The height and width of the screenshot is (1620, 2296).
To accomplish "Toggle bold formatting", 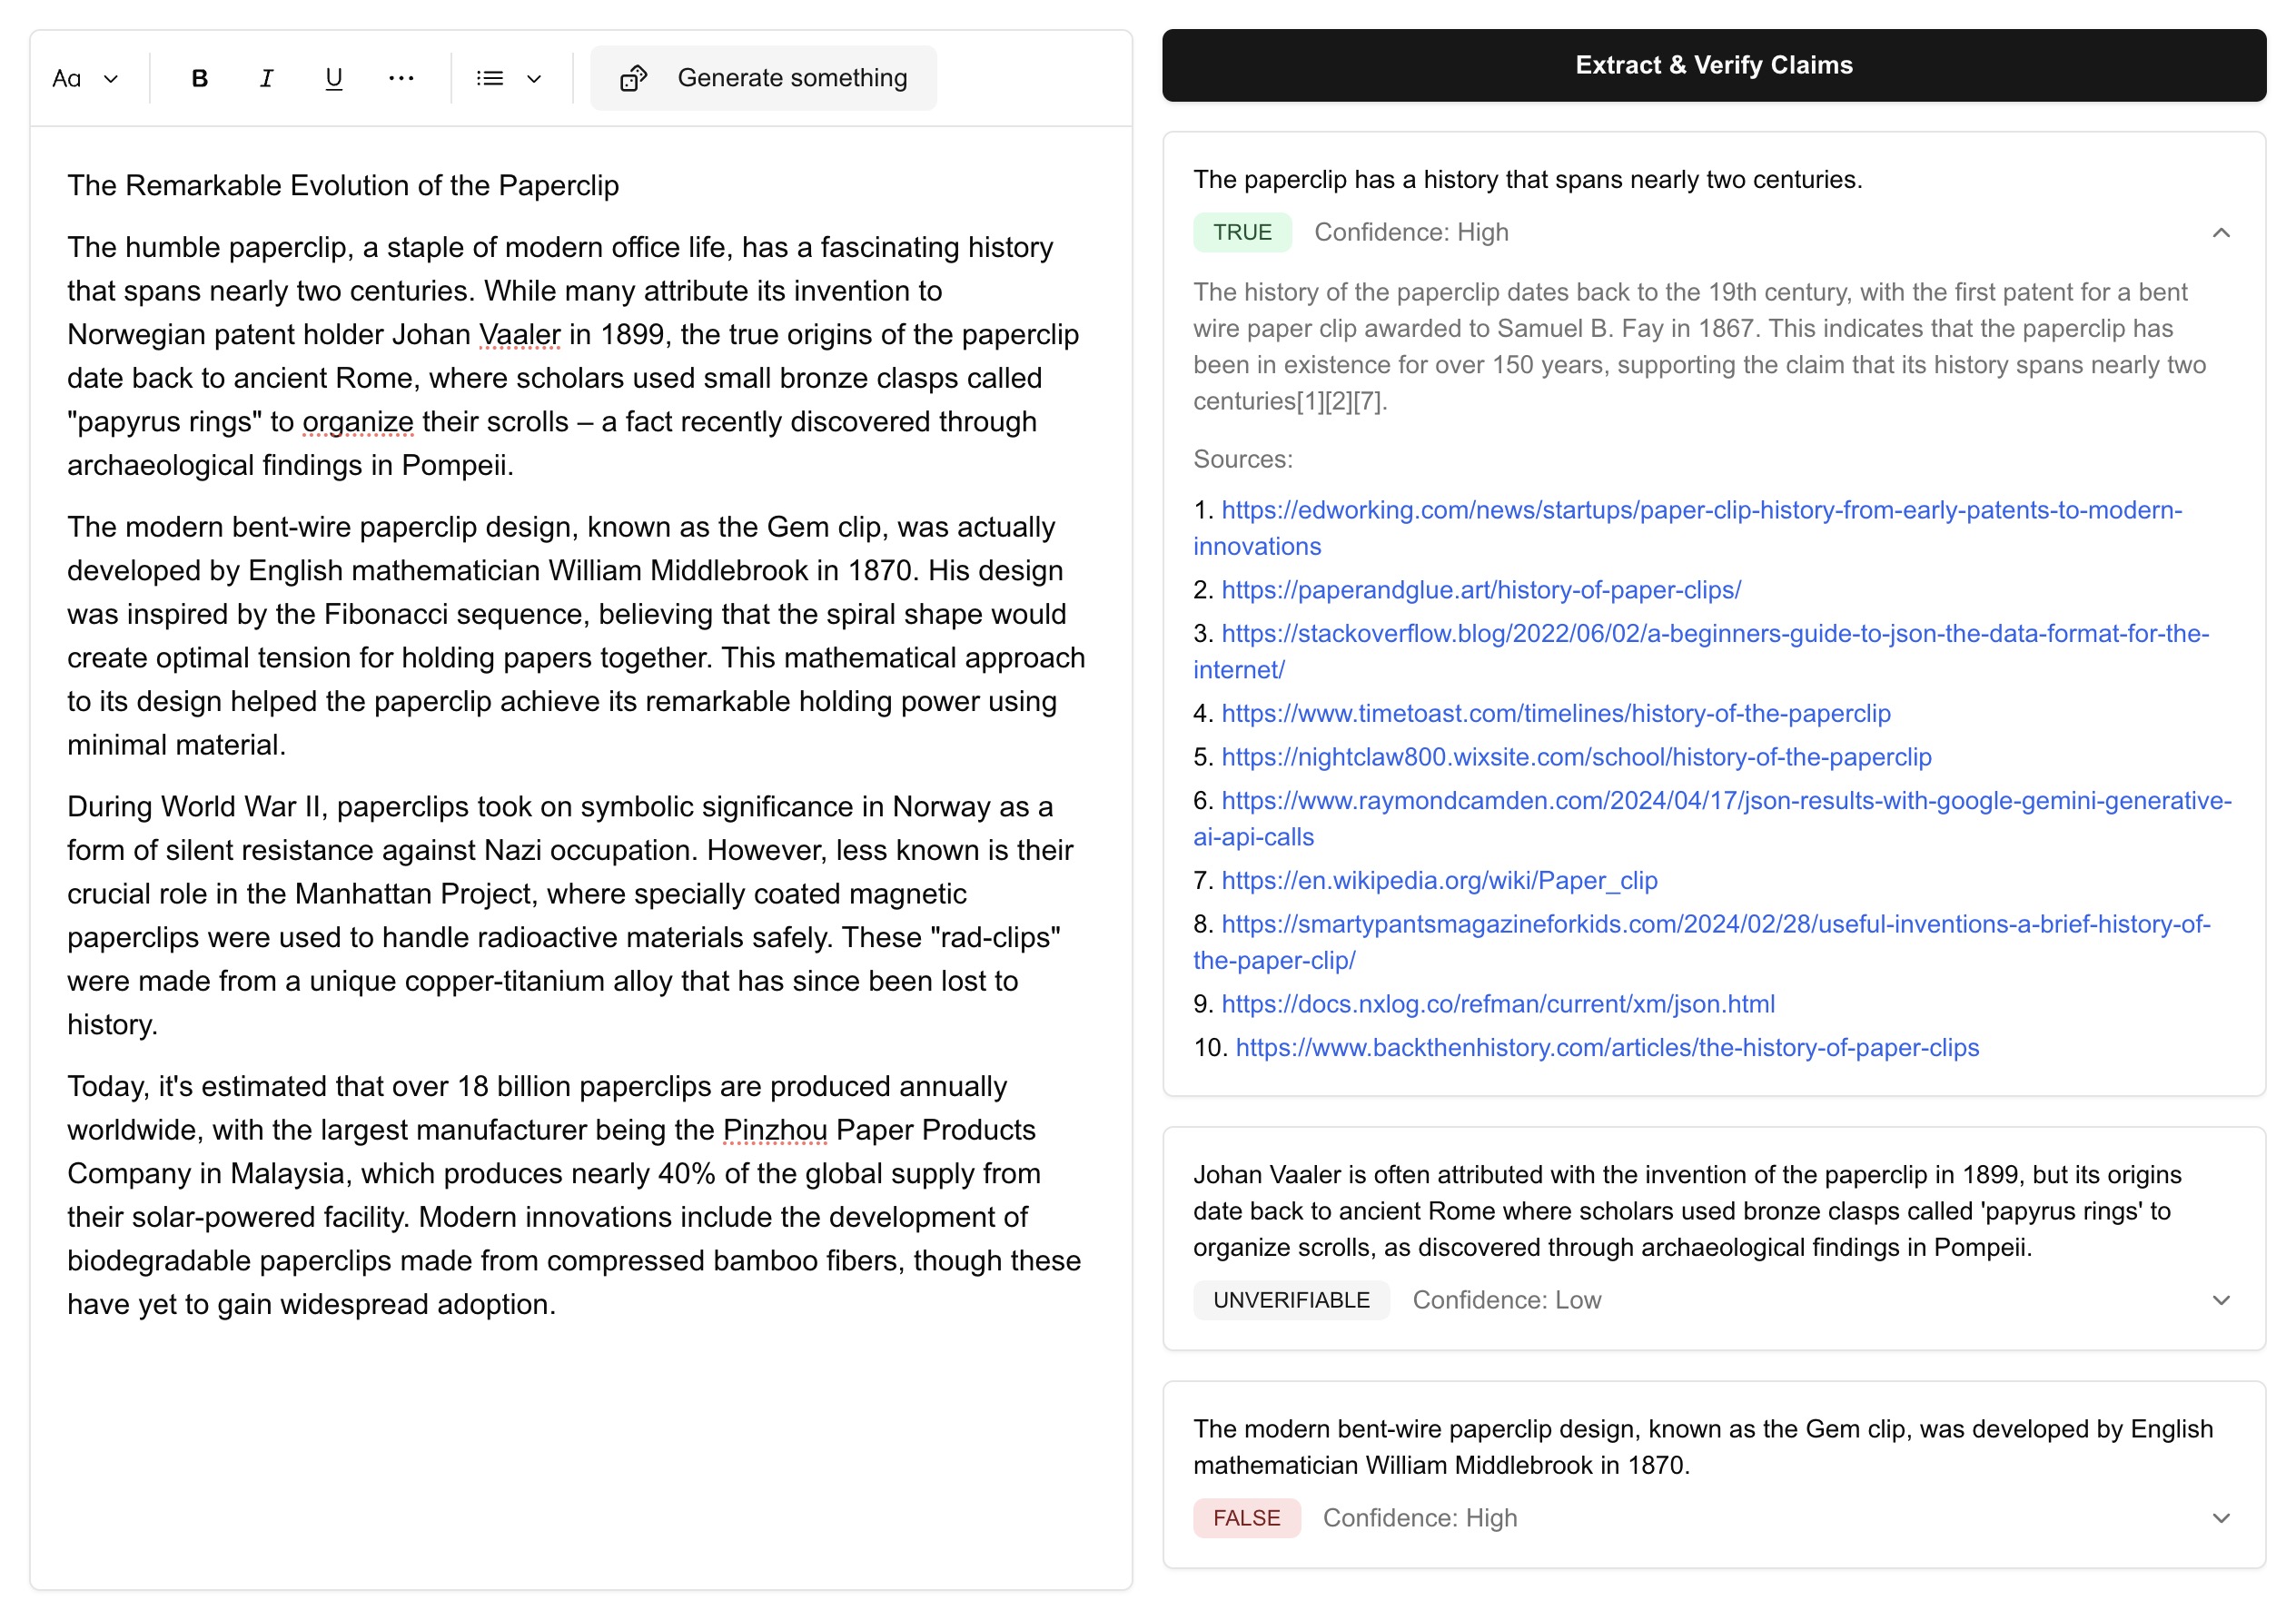I will click(199, 78).
